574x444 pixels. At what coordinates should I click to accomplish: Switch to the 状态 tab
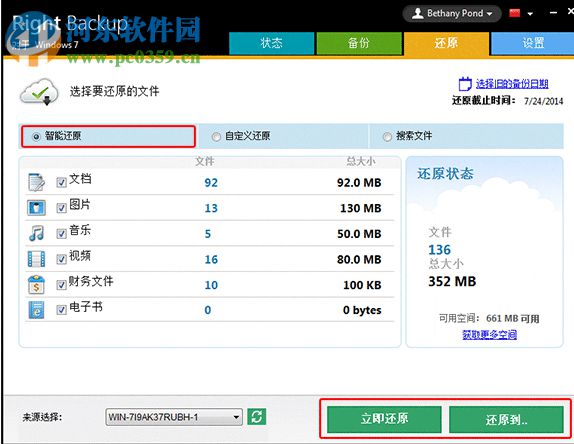(272, 43)
